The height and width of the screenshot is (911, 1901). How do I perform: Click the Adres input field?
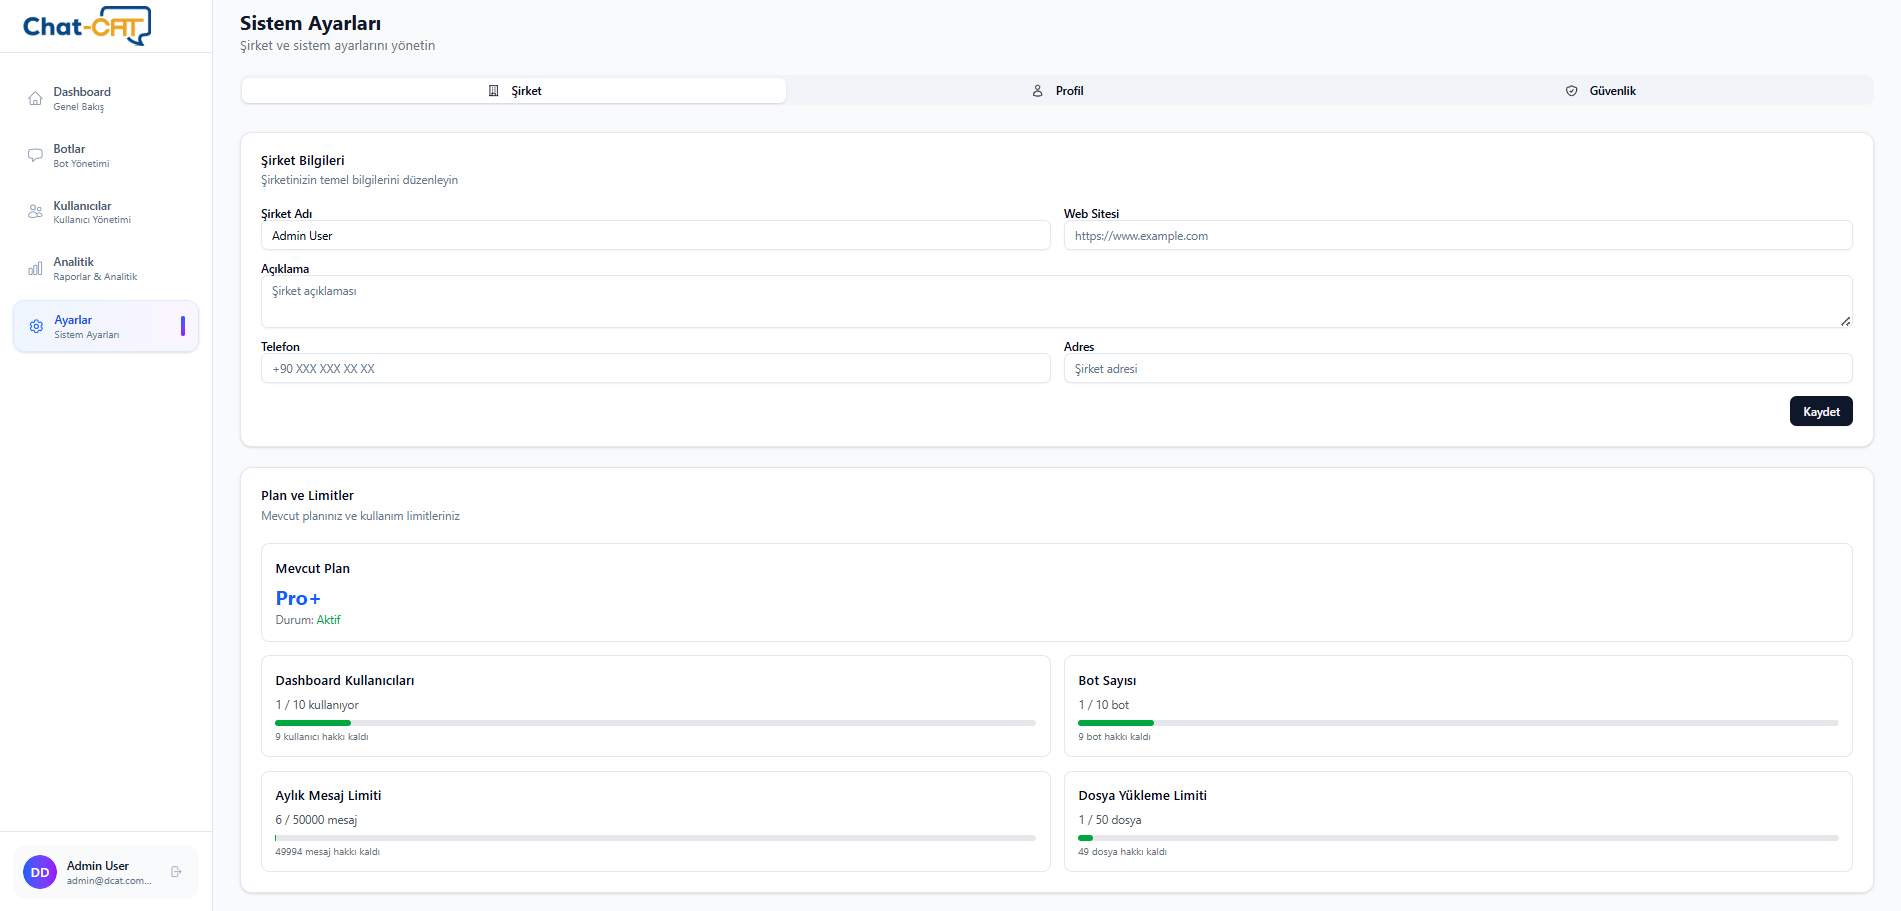point(1457,369)
